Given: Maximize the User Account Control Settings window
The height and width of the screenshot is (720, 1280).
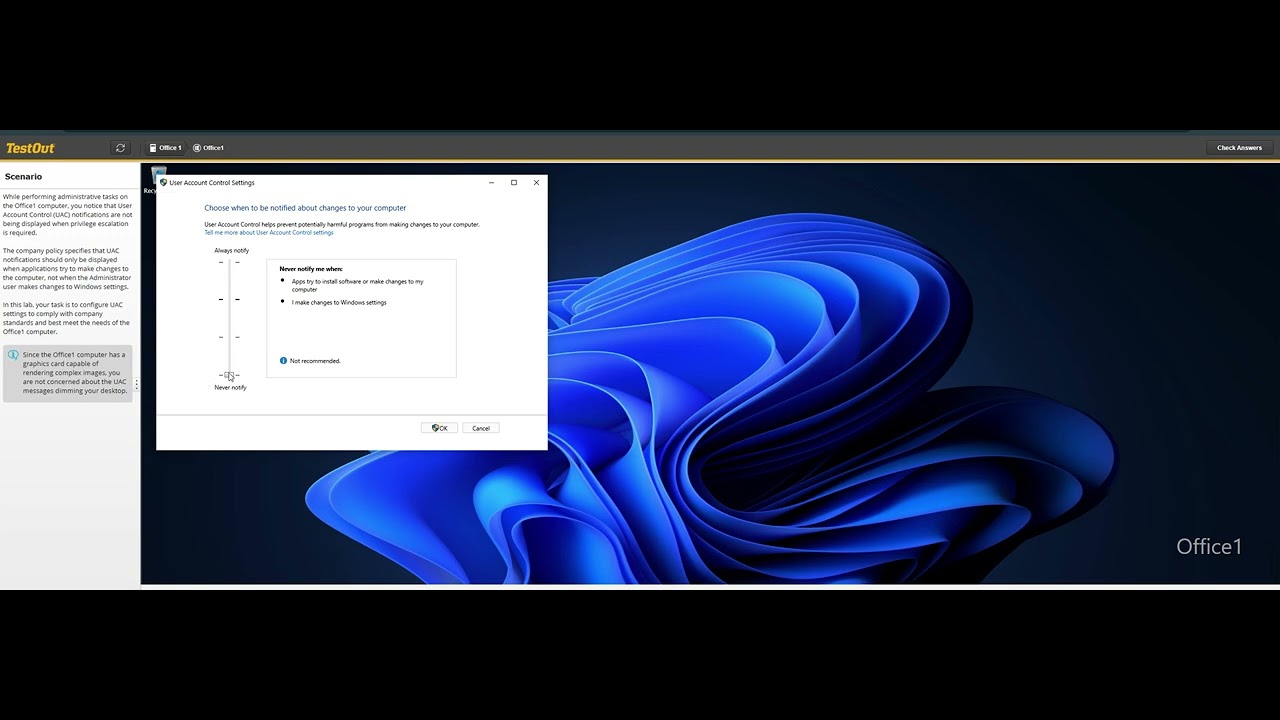Looking at the screenshot, I should click(514, 183).
